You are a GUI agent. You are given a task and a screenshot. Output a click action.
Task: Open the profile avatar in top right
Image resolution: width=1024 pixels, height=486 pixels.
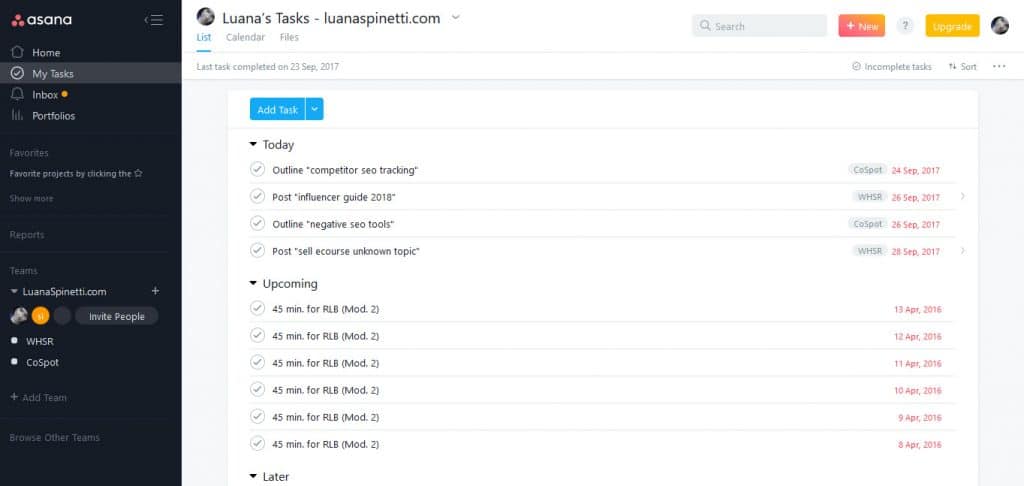pyautogui.click(x=999, y=26)
